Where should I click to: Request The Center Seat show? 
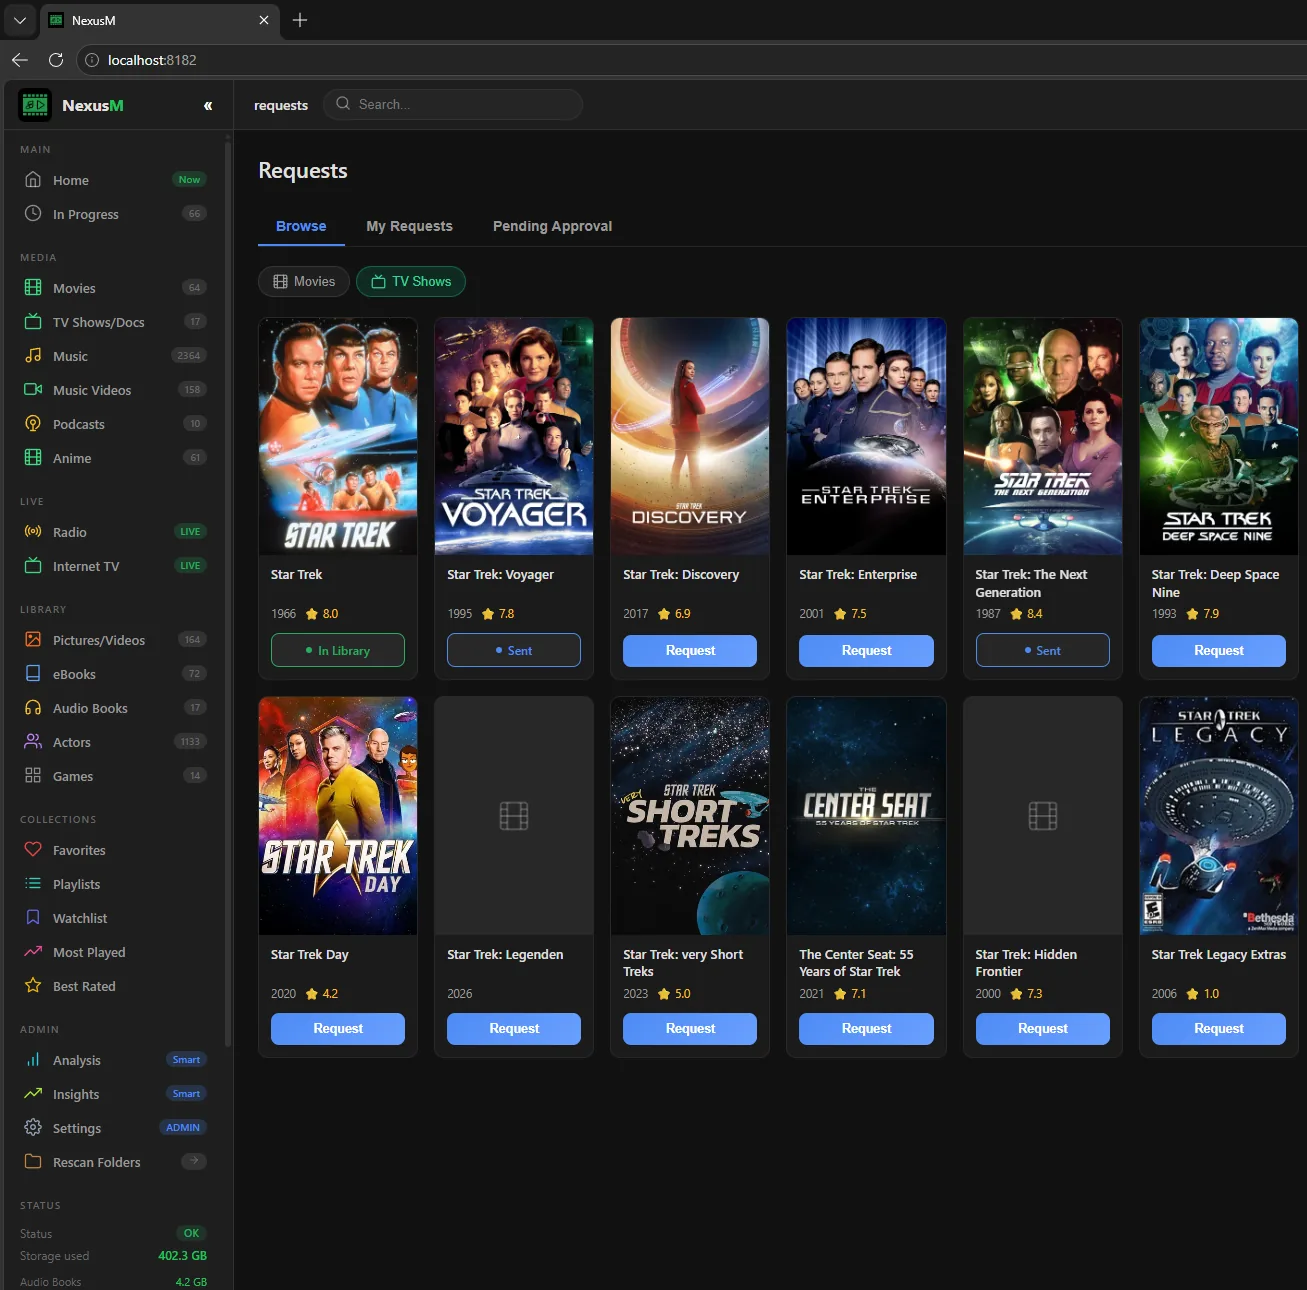pos(866,1029)
